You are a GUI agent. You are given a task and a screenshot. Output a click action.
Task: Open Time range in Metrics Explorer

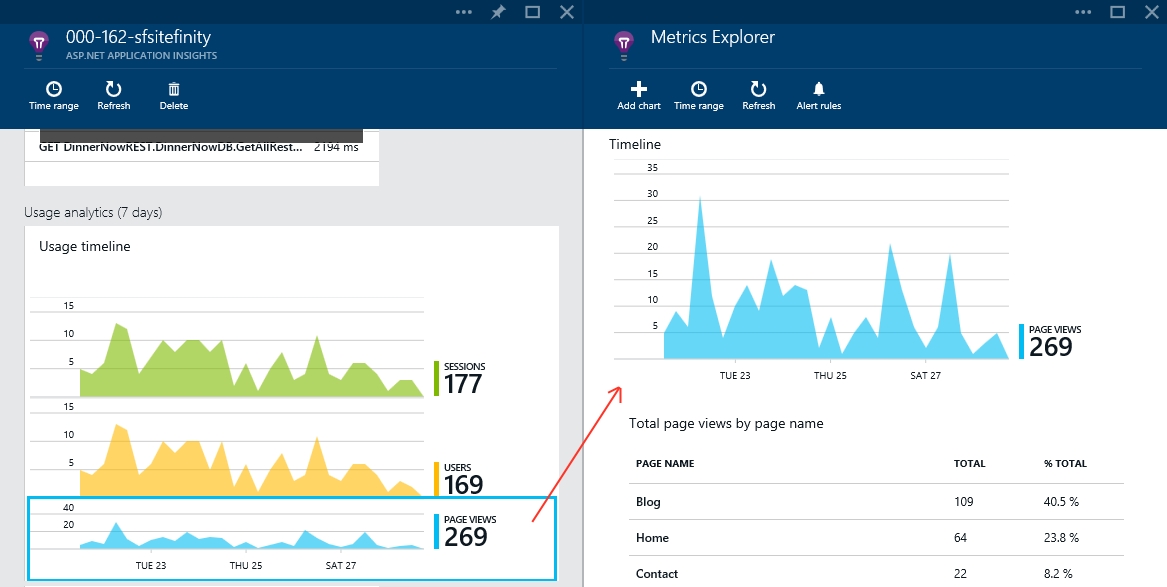[698, 96]
